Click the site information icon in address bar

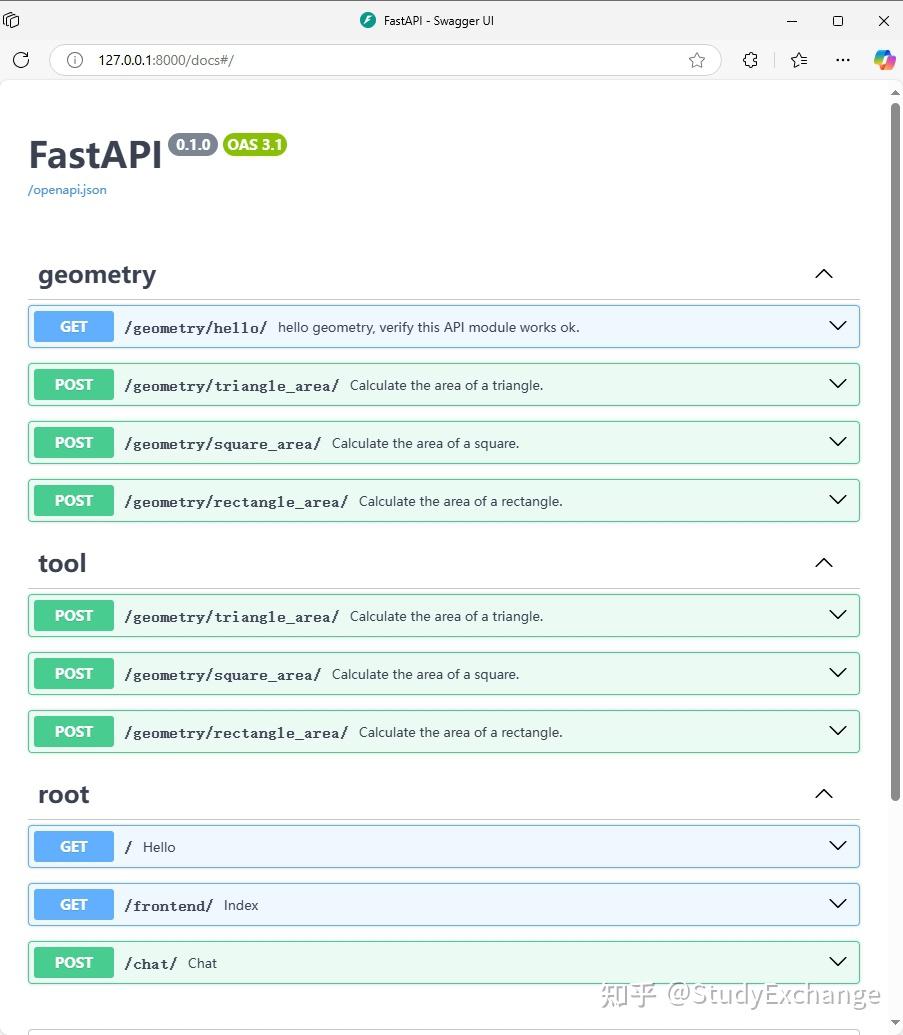(x=74, y=60)
